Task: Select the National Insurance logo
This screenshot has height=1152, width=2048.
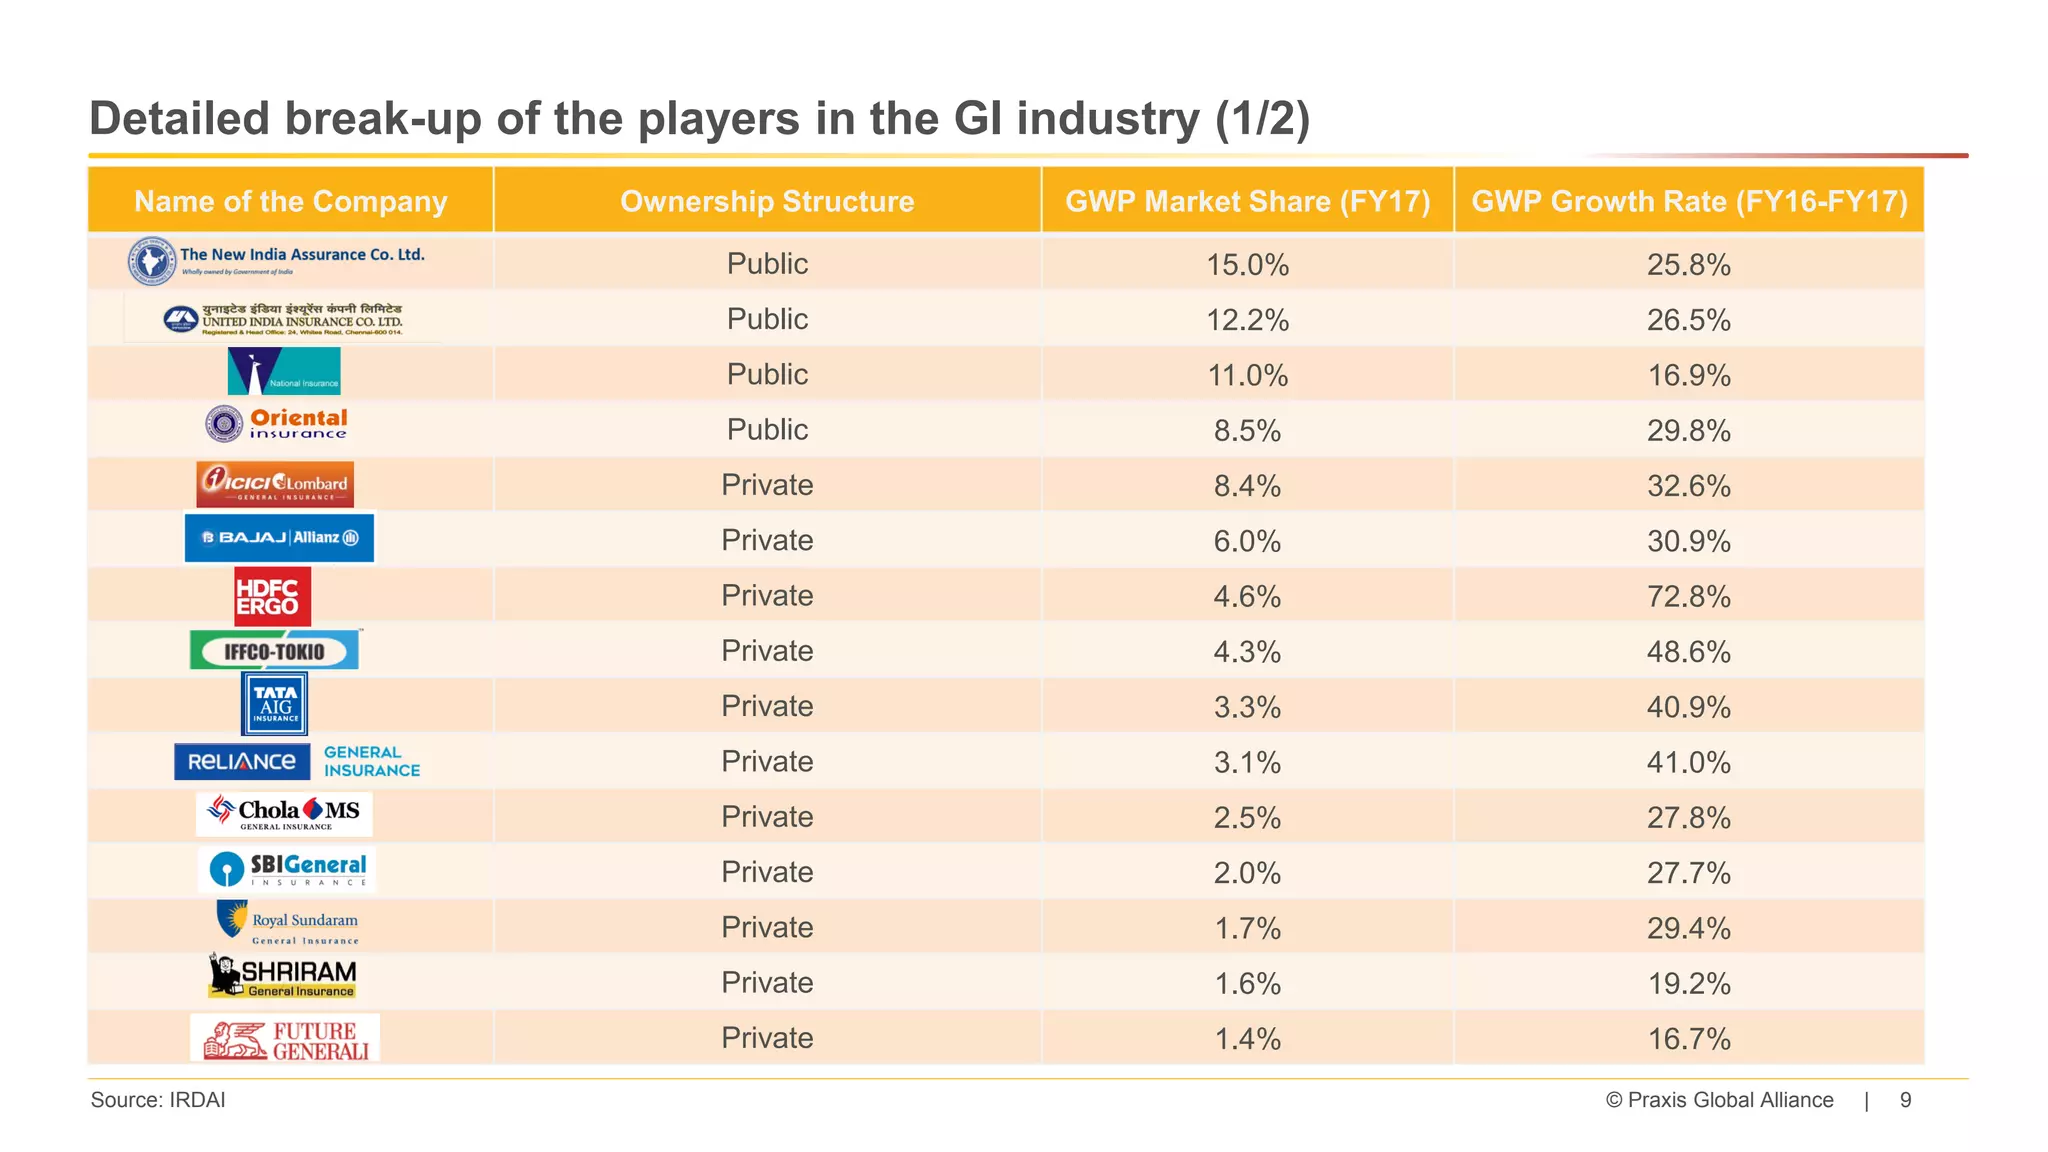Action: tap(284, 372)
